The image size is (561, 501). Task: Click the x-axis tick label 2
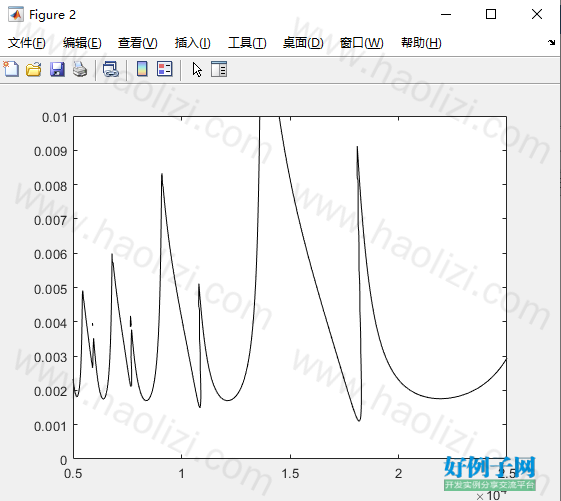pos(399,473)
